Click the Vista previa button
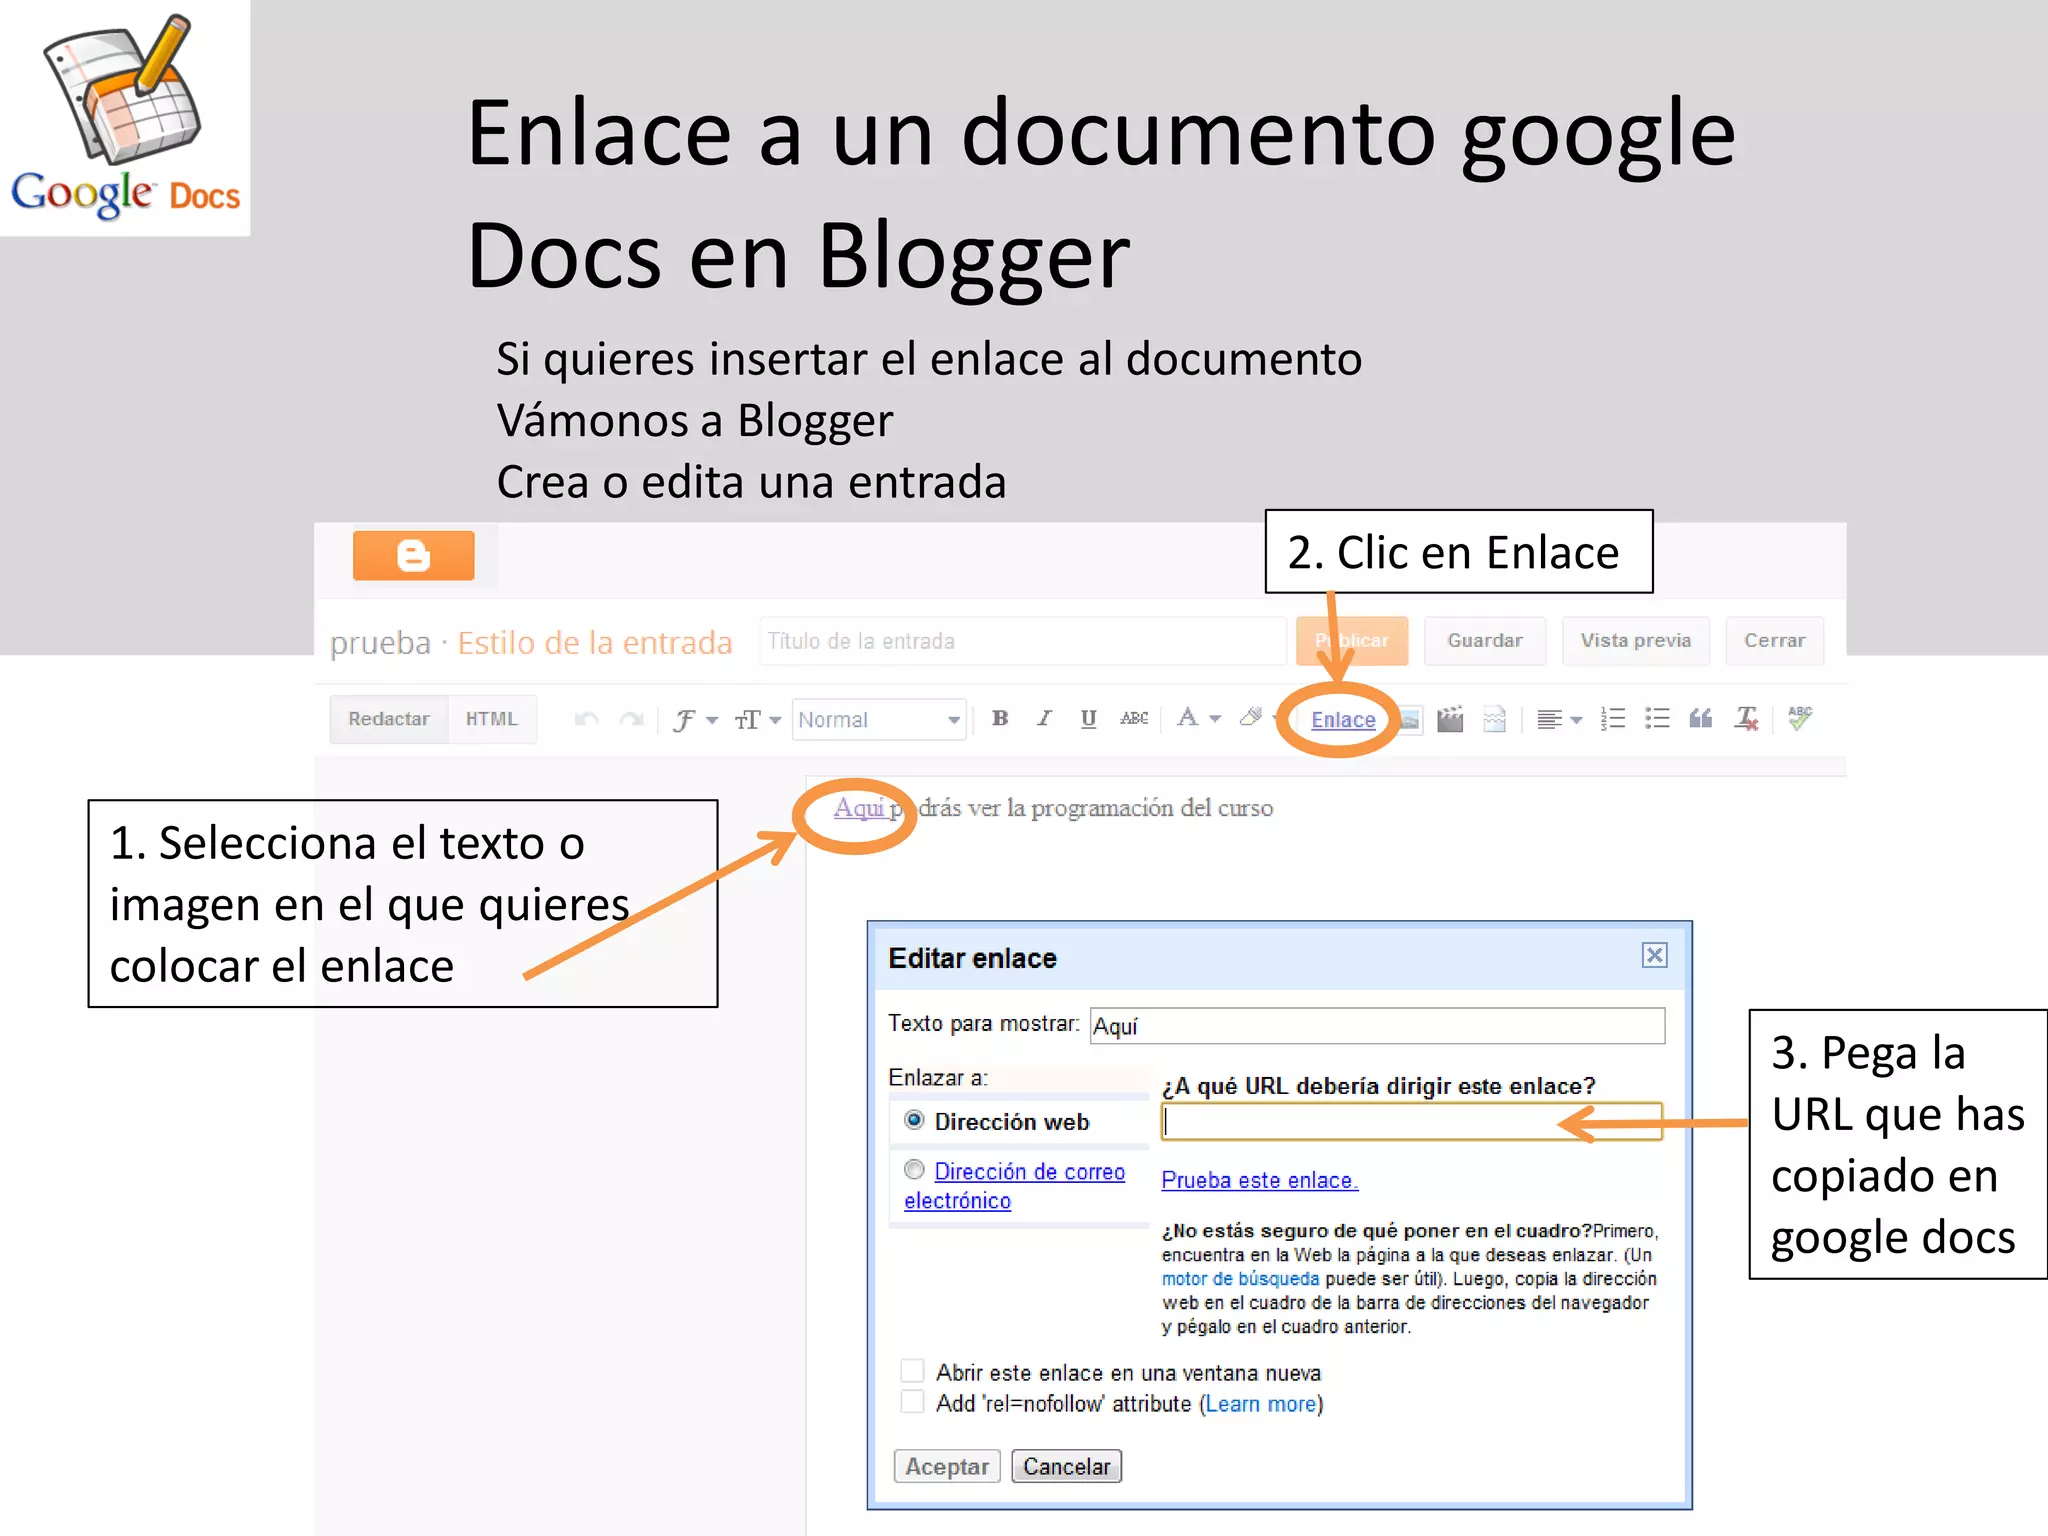Screen dimensions: 2048x1536 1636,641
